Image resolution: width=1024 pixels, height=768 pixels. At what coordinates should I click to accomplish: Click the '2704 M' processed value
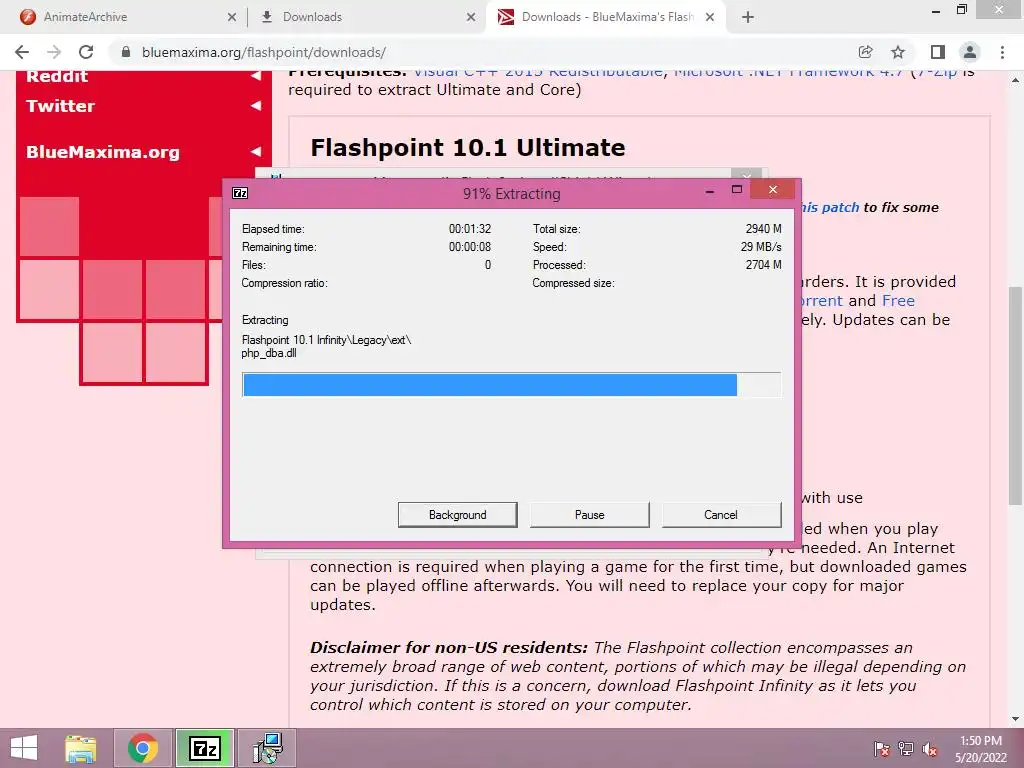(763, 265)
